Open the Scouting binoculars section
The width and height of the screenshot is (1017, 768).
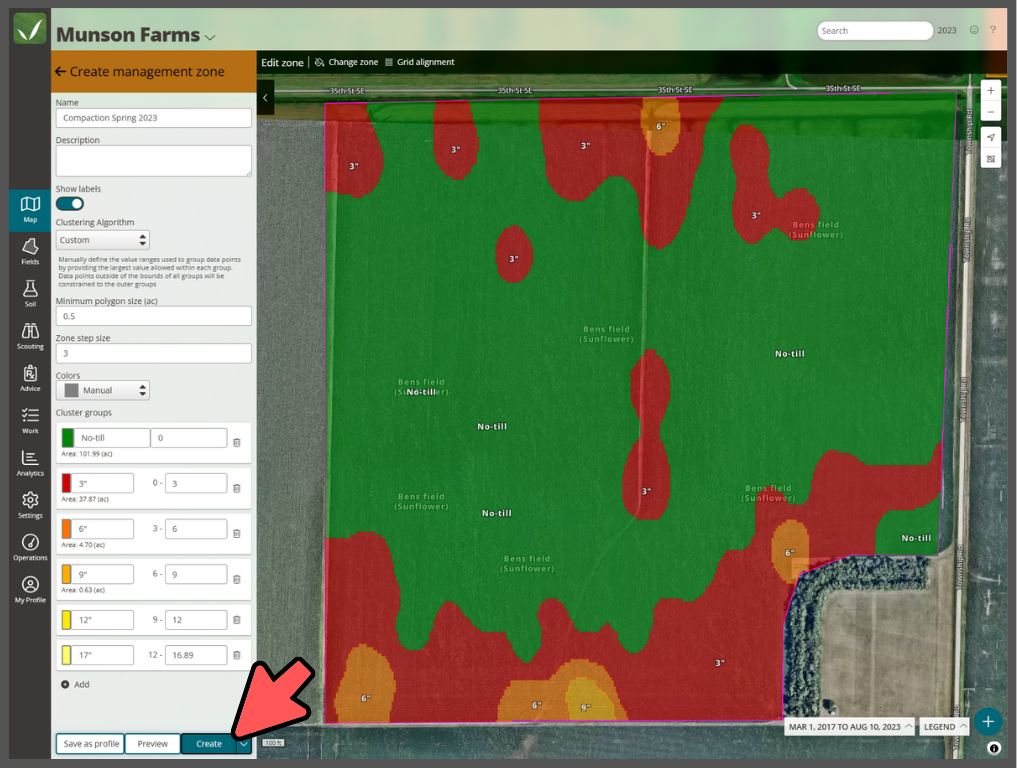pyautogui.click(x=30, y=337)
